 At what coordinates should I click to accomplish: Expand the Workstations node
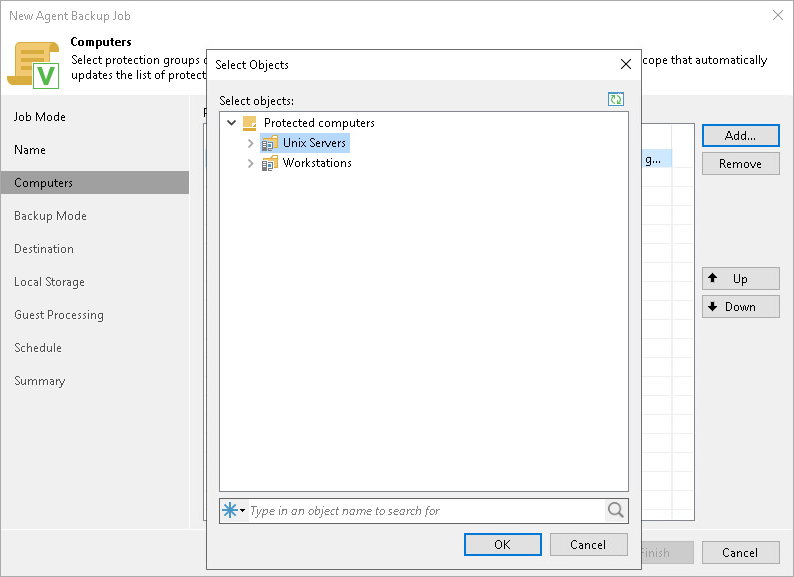point(250,163)
